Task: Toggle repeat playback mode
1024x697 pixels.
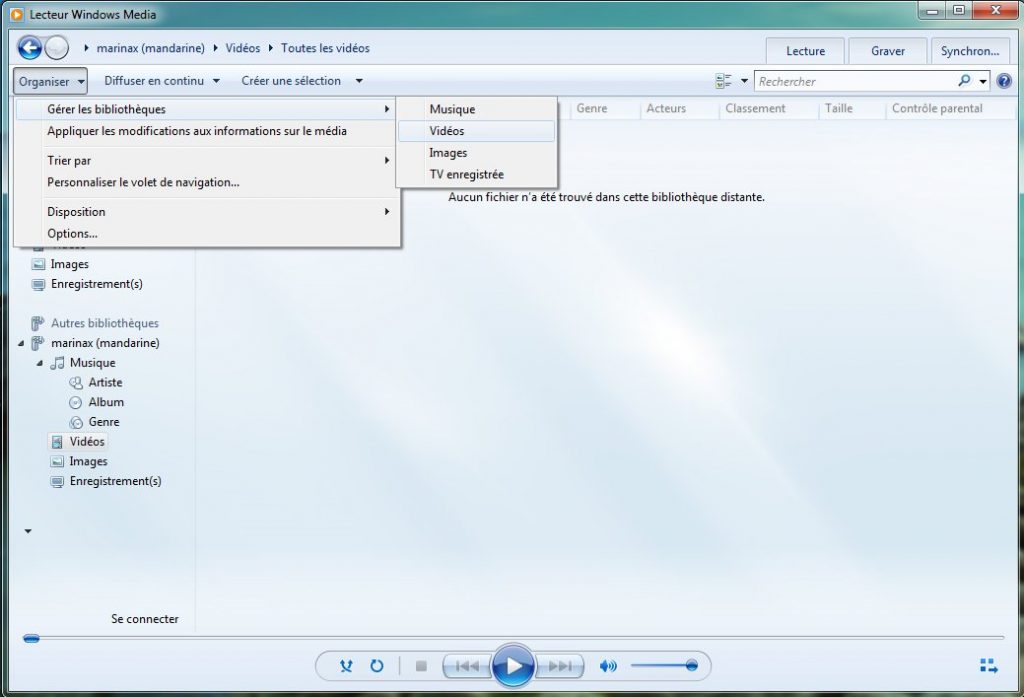Action: [x=377, y=666]
